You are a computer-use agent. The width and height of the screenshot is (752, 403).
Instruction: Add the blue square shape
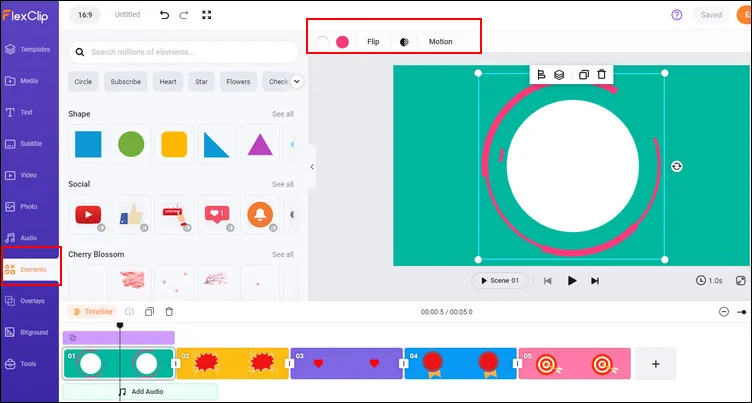tap(88, 144)
